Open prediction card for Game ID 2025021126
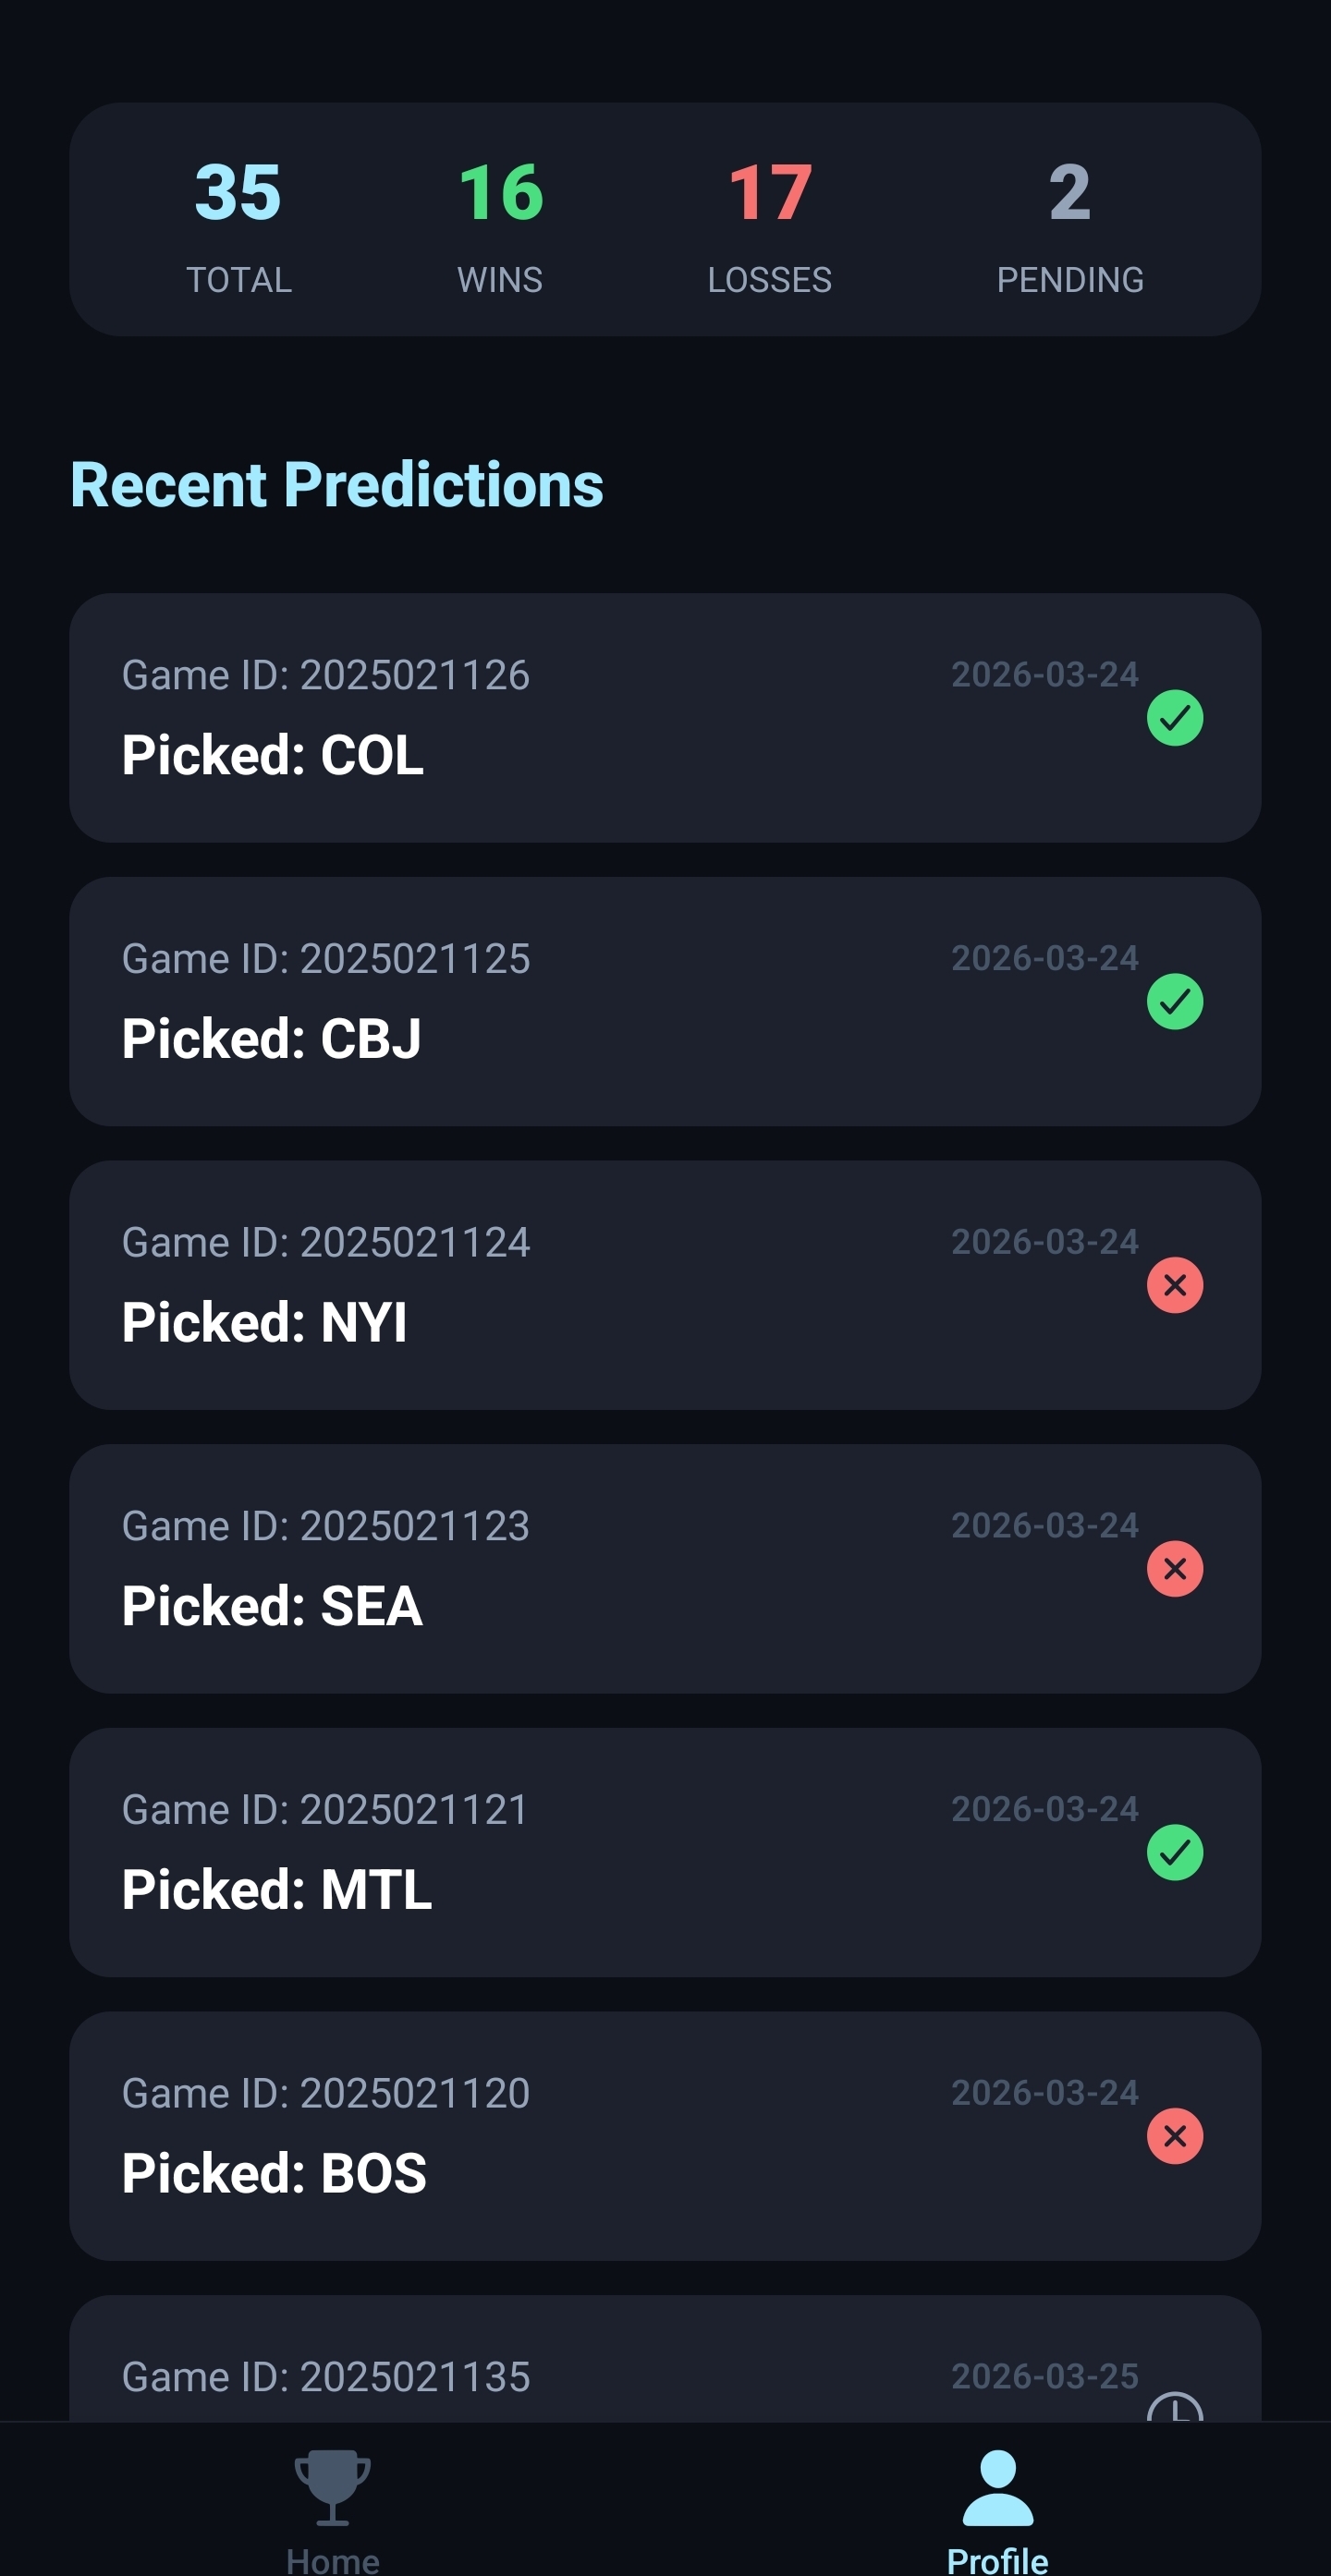 (600, 718)
